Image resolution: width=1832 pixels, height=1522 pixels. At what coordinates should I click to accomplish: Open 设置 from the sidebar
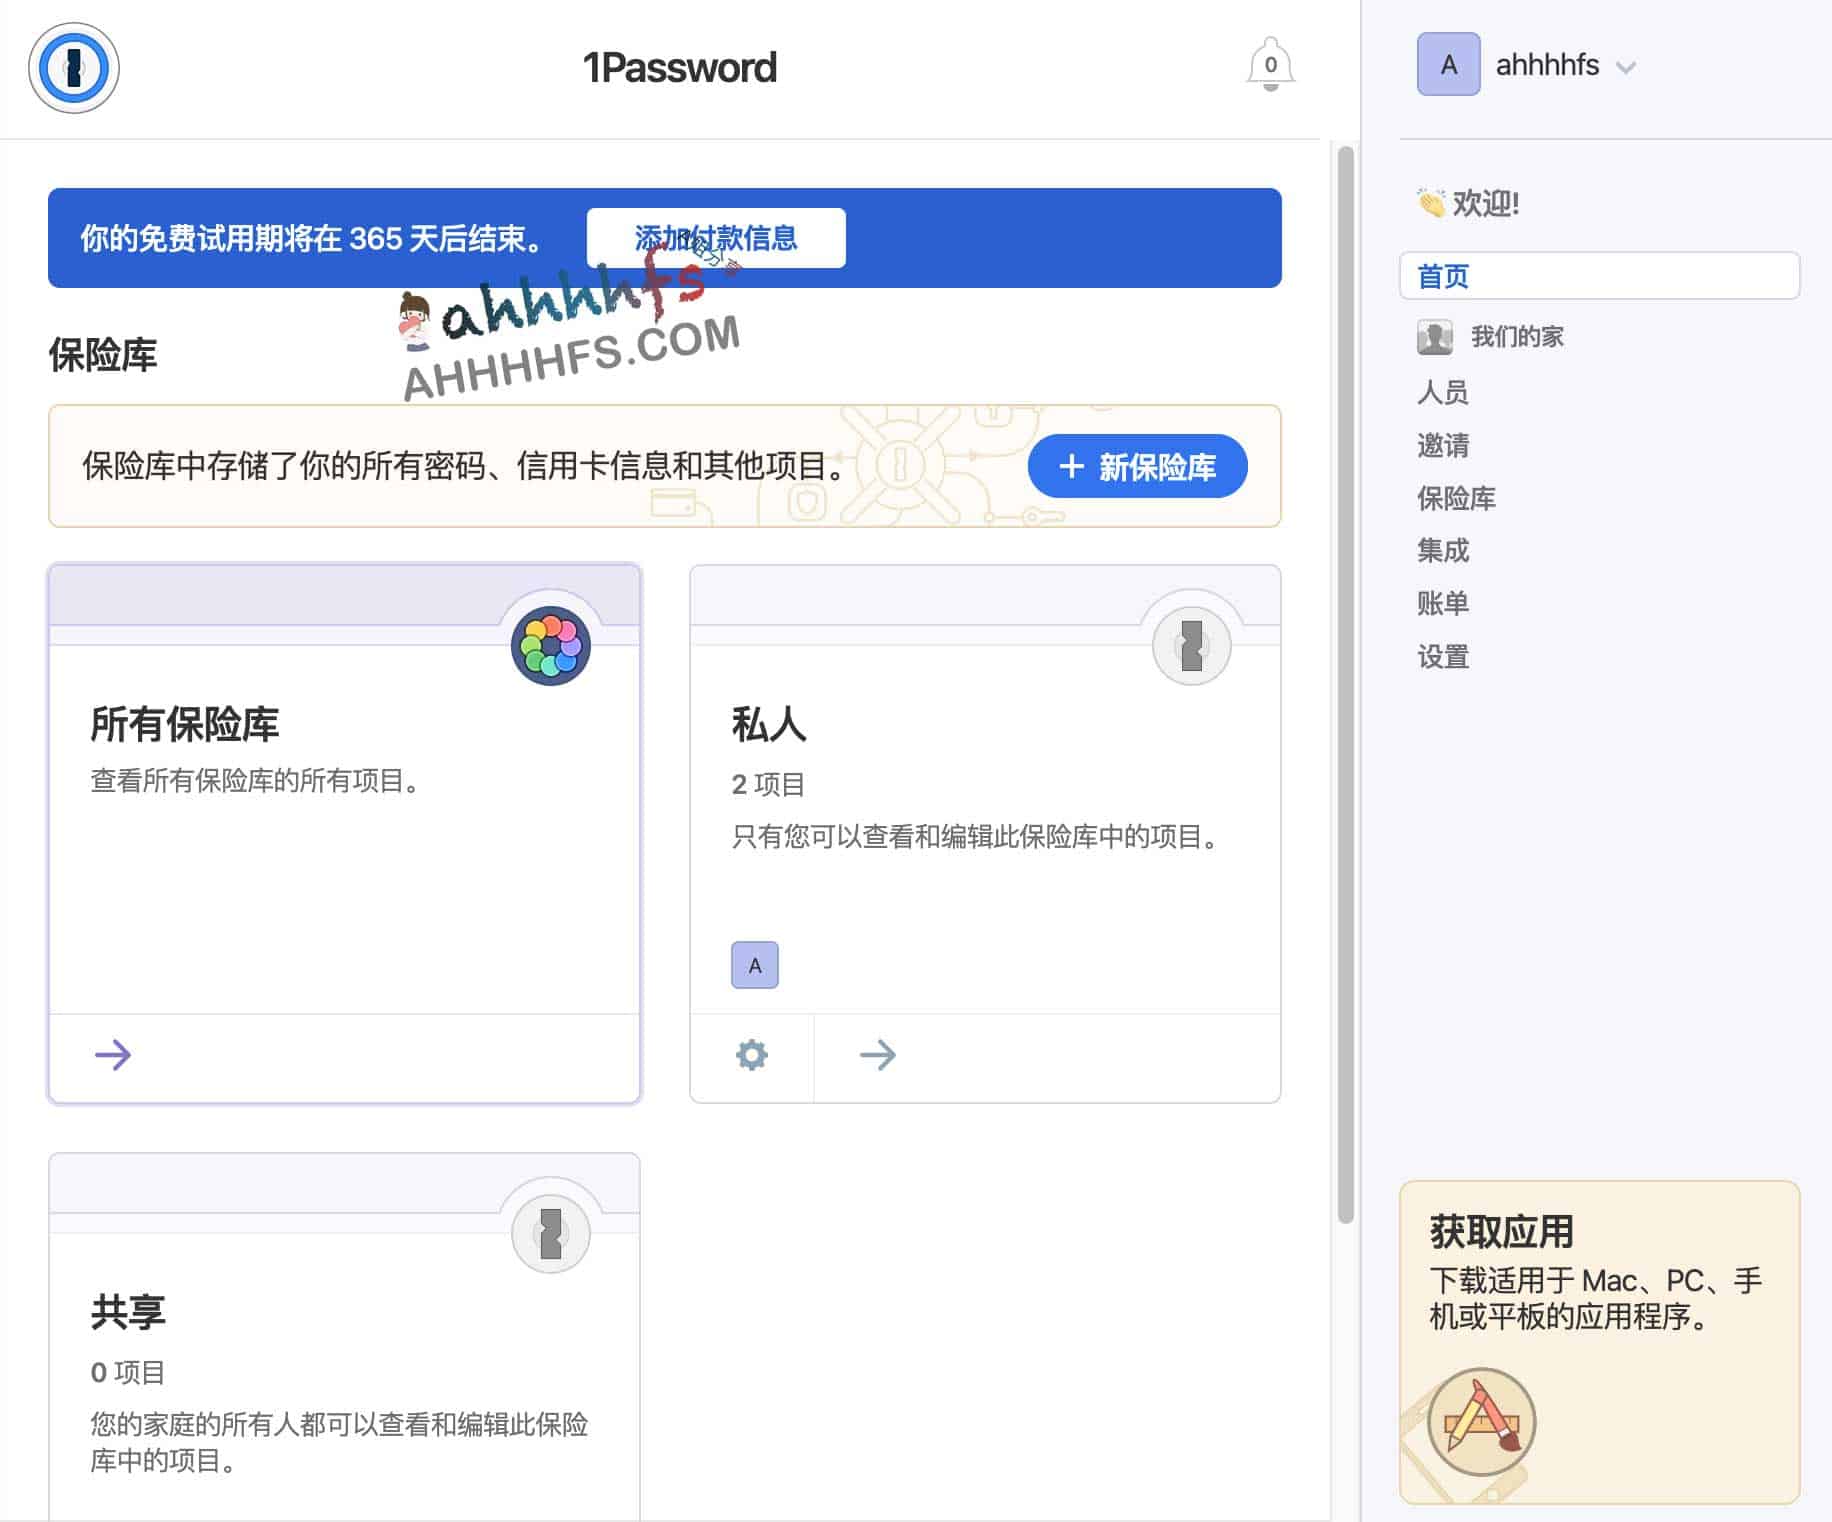point(1444,657)
